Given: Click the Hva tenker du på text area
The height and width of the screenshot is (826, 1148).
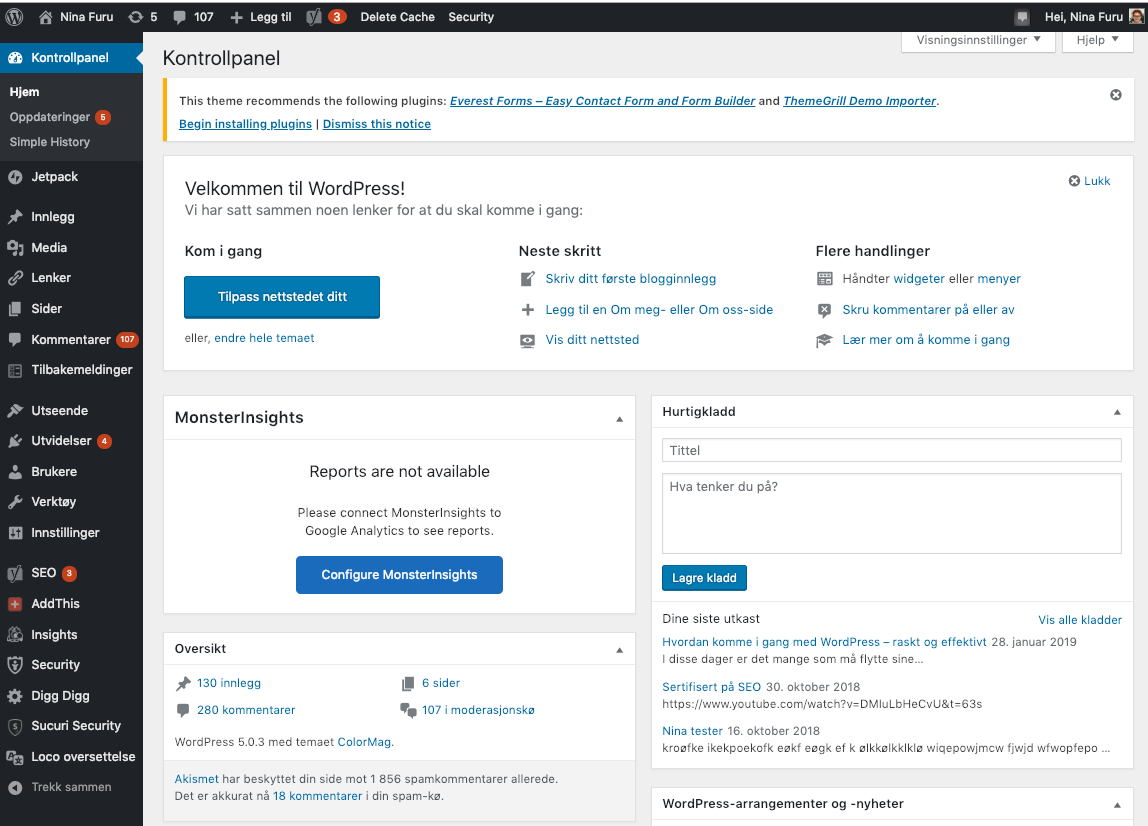Looking at the screenshot, I should coord(892,513).
